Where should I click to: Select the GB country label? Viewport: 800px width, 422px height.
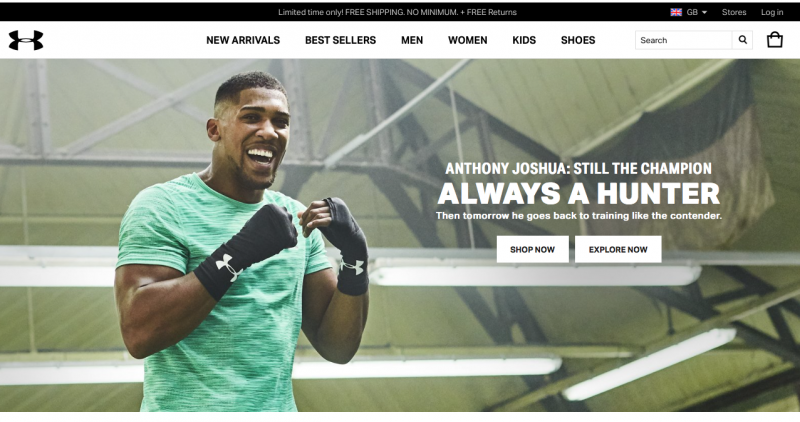click(692, 12)
